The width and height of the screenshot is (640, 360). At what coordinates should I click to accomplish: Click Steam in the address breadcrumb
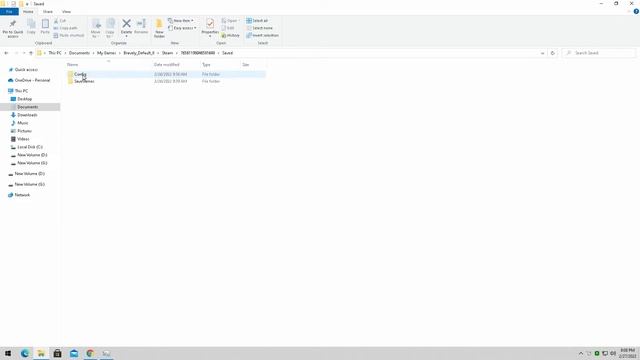(x=167, y=53)
